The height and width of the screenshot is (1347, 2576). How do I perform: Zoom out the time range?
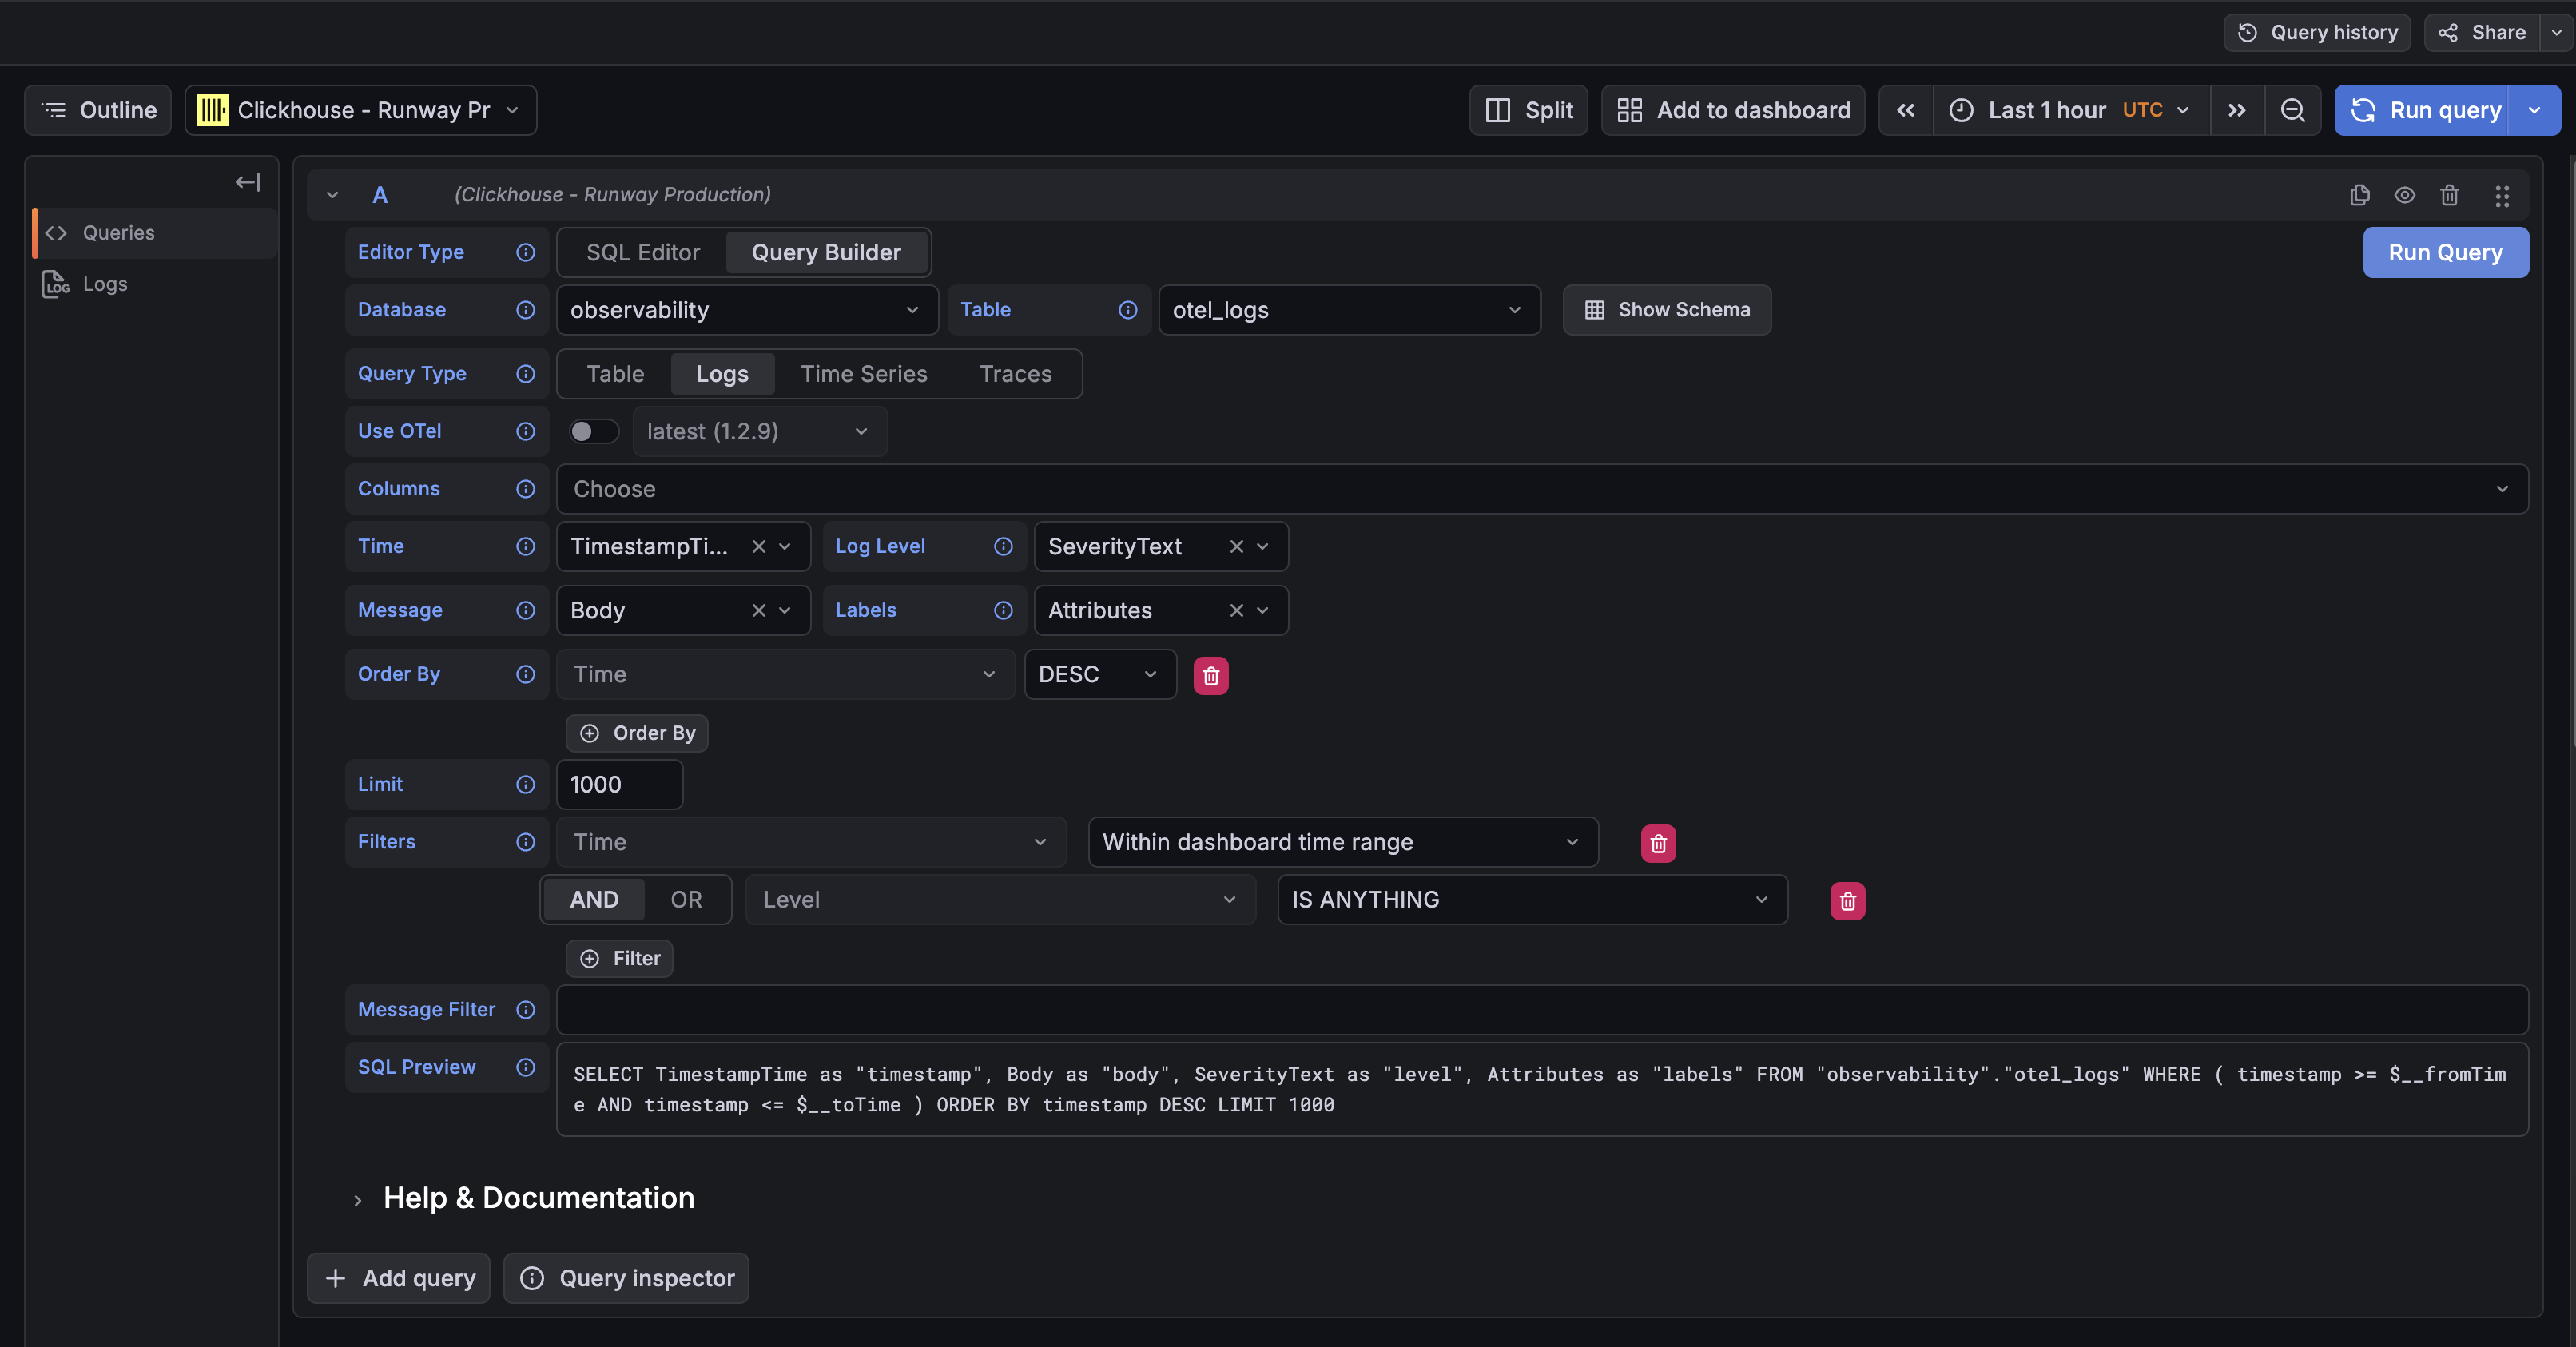coord(2293,110)
